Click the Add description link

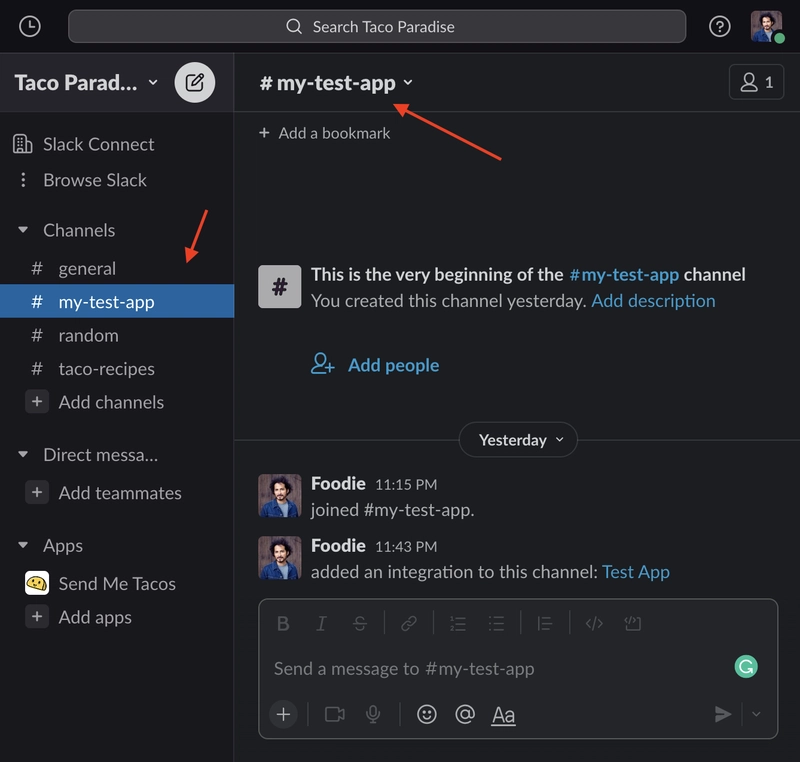653,301
